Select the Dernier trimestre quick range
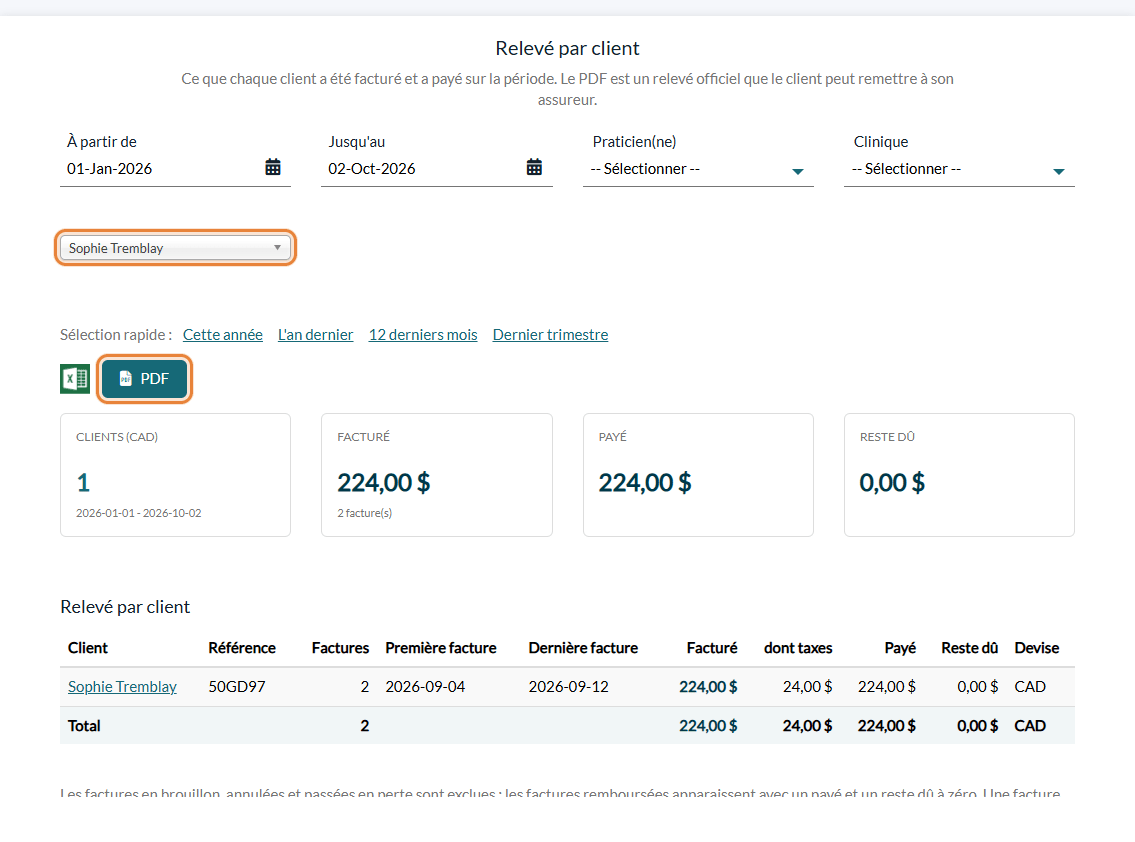This screenshot has width=1135, height=842. point(550,334)
